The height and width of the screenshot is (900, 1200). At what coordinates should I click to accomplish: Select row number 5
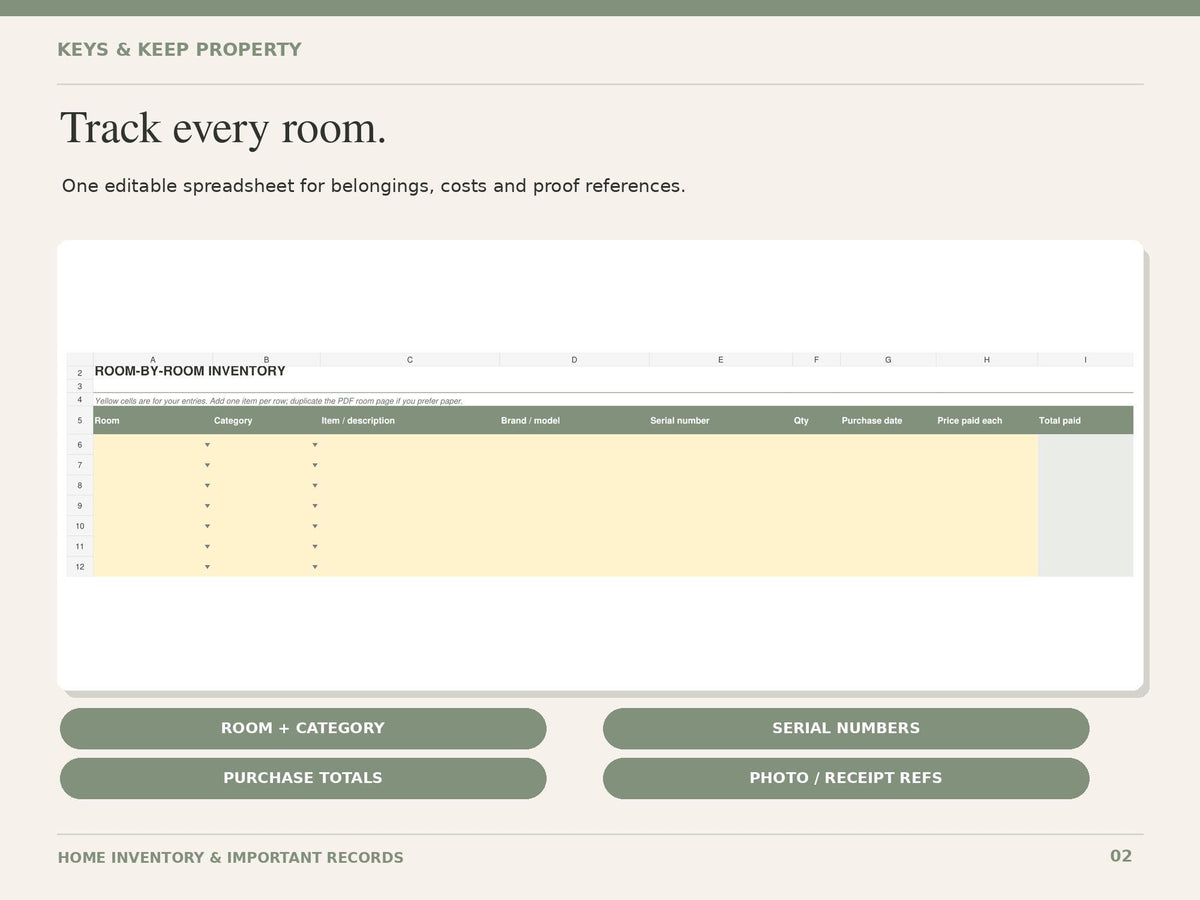tap(80, 420)
